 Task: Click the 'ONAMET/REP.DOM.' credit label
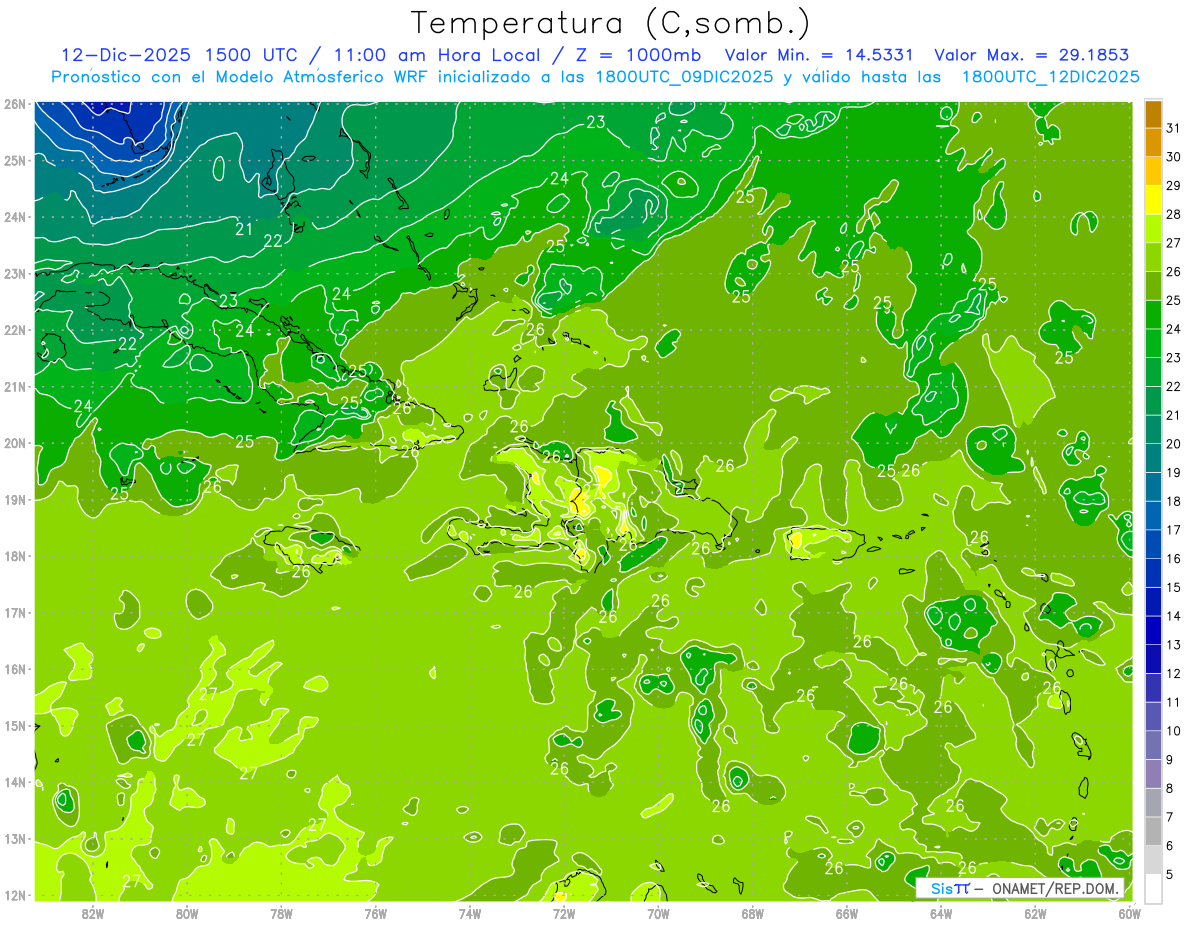tap(1056, 888)
